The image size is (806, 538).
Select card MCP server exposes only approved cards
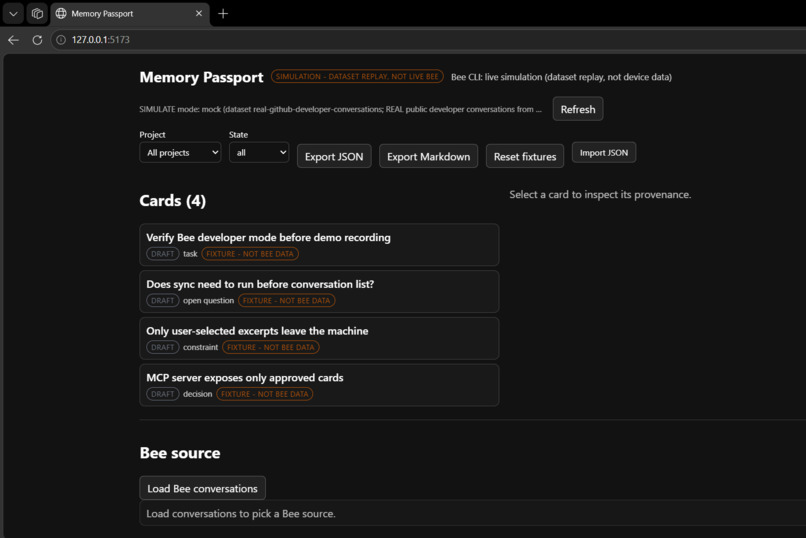[319, 385]
